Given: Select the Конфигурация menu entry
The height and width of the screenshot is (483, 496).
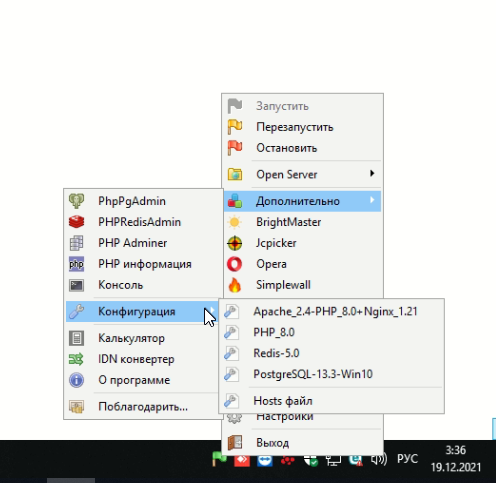Looking at the screenshot, I should 143,312.
